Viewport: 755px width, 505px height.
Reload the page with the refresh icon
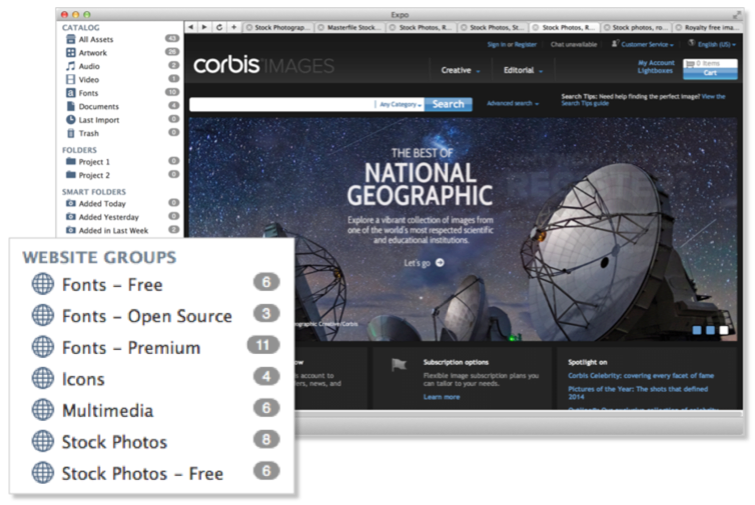point(219,27)
